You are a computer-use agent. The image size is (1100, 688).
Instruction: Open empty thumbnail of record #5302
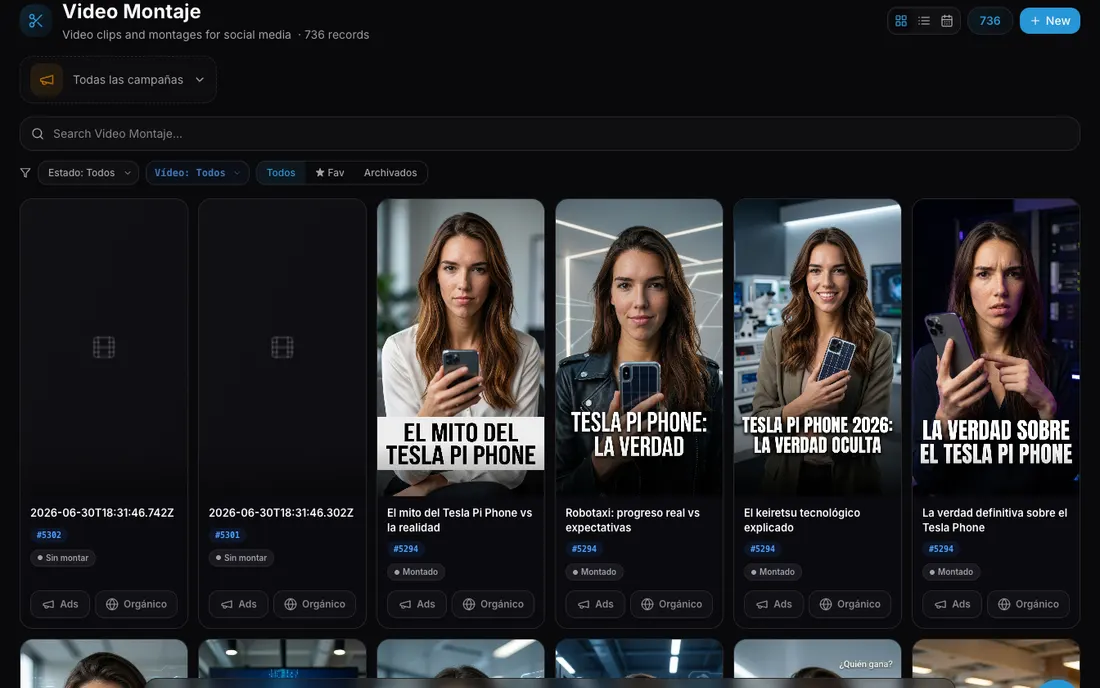pos(104,347)
